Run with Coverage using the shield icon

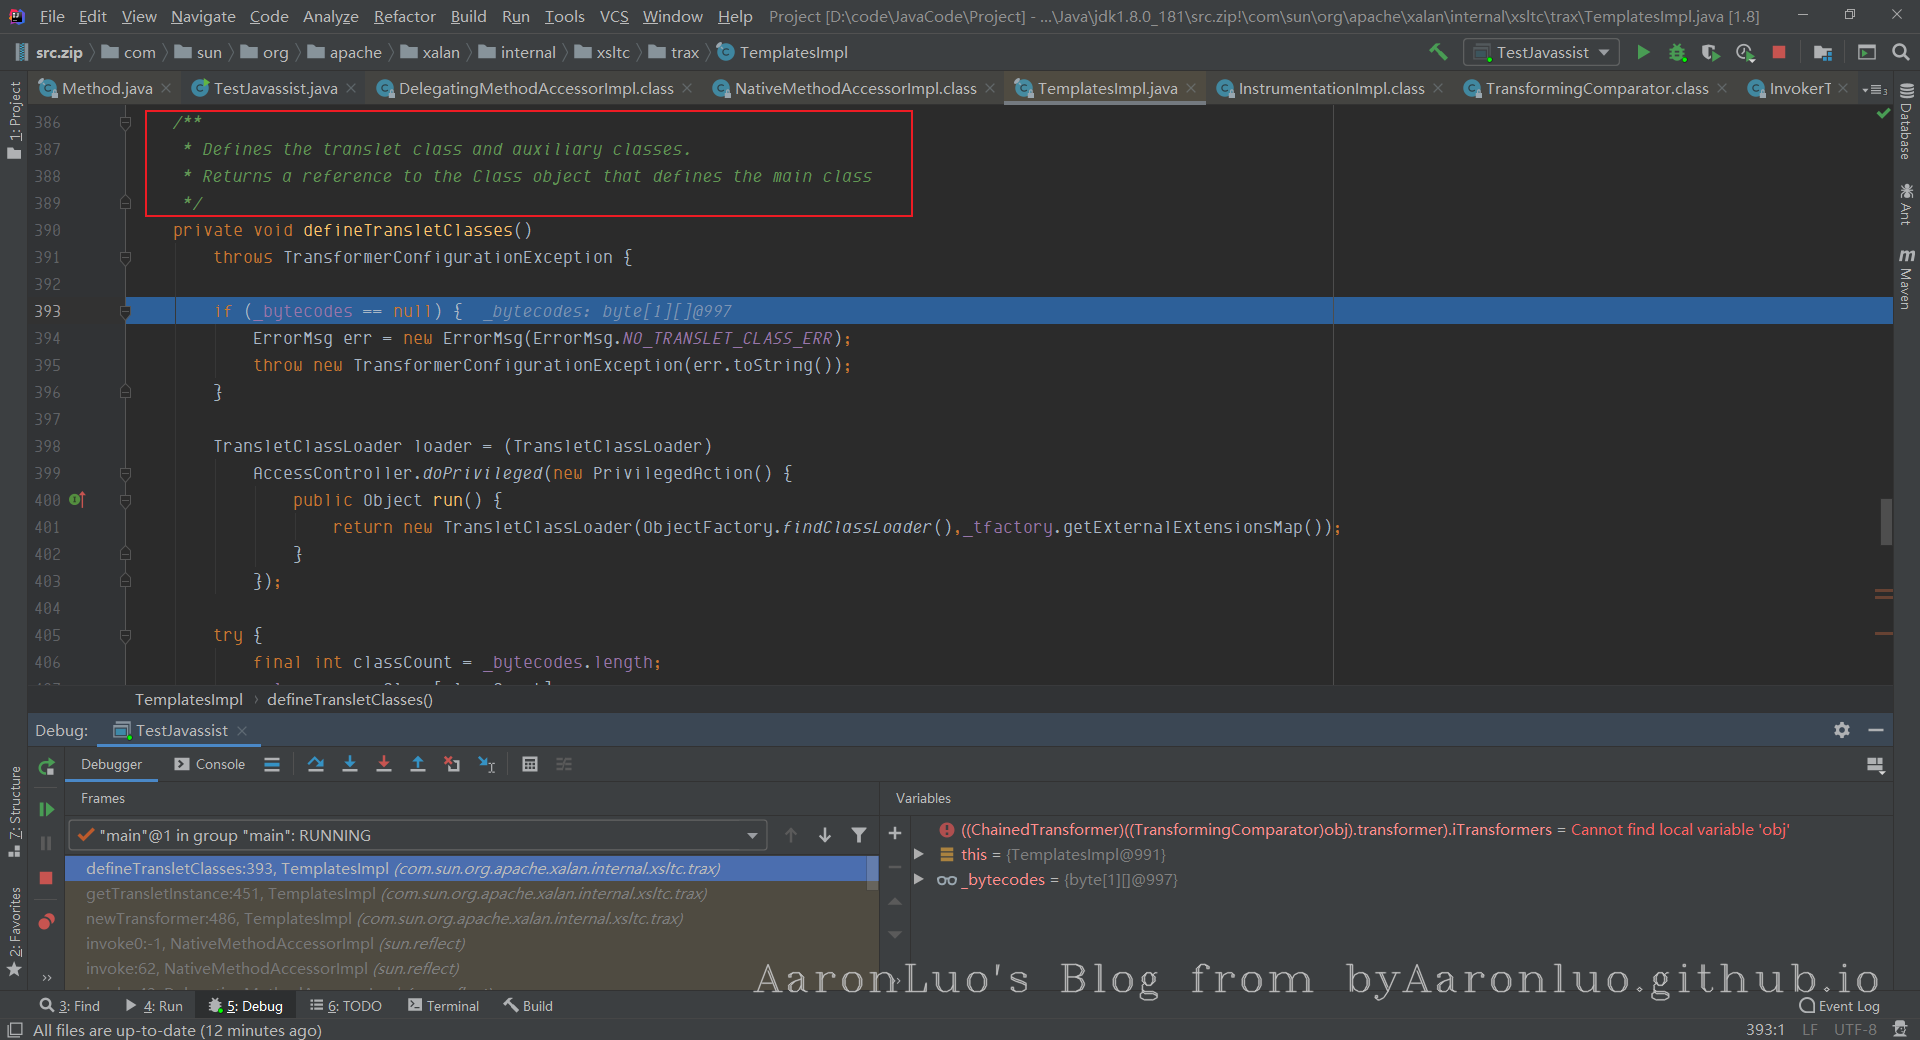click(x=1710, y=52)
